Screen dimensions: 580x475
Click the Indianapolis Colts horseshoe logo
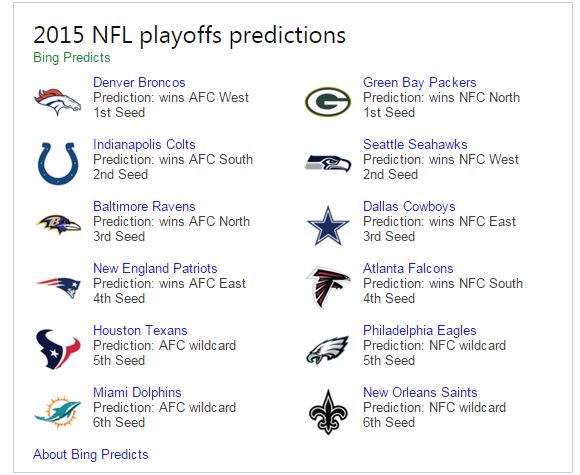coord(58,163)
